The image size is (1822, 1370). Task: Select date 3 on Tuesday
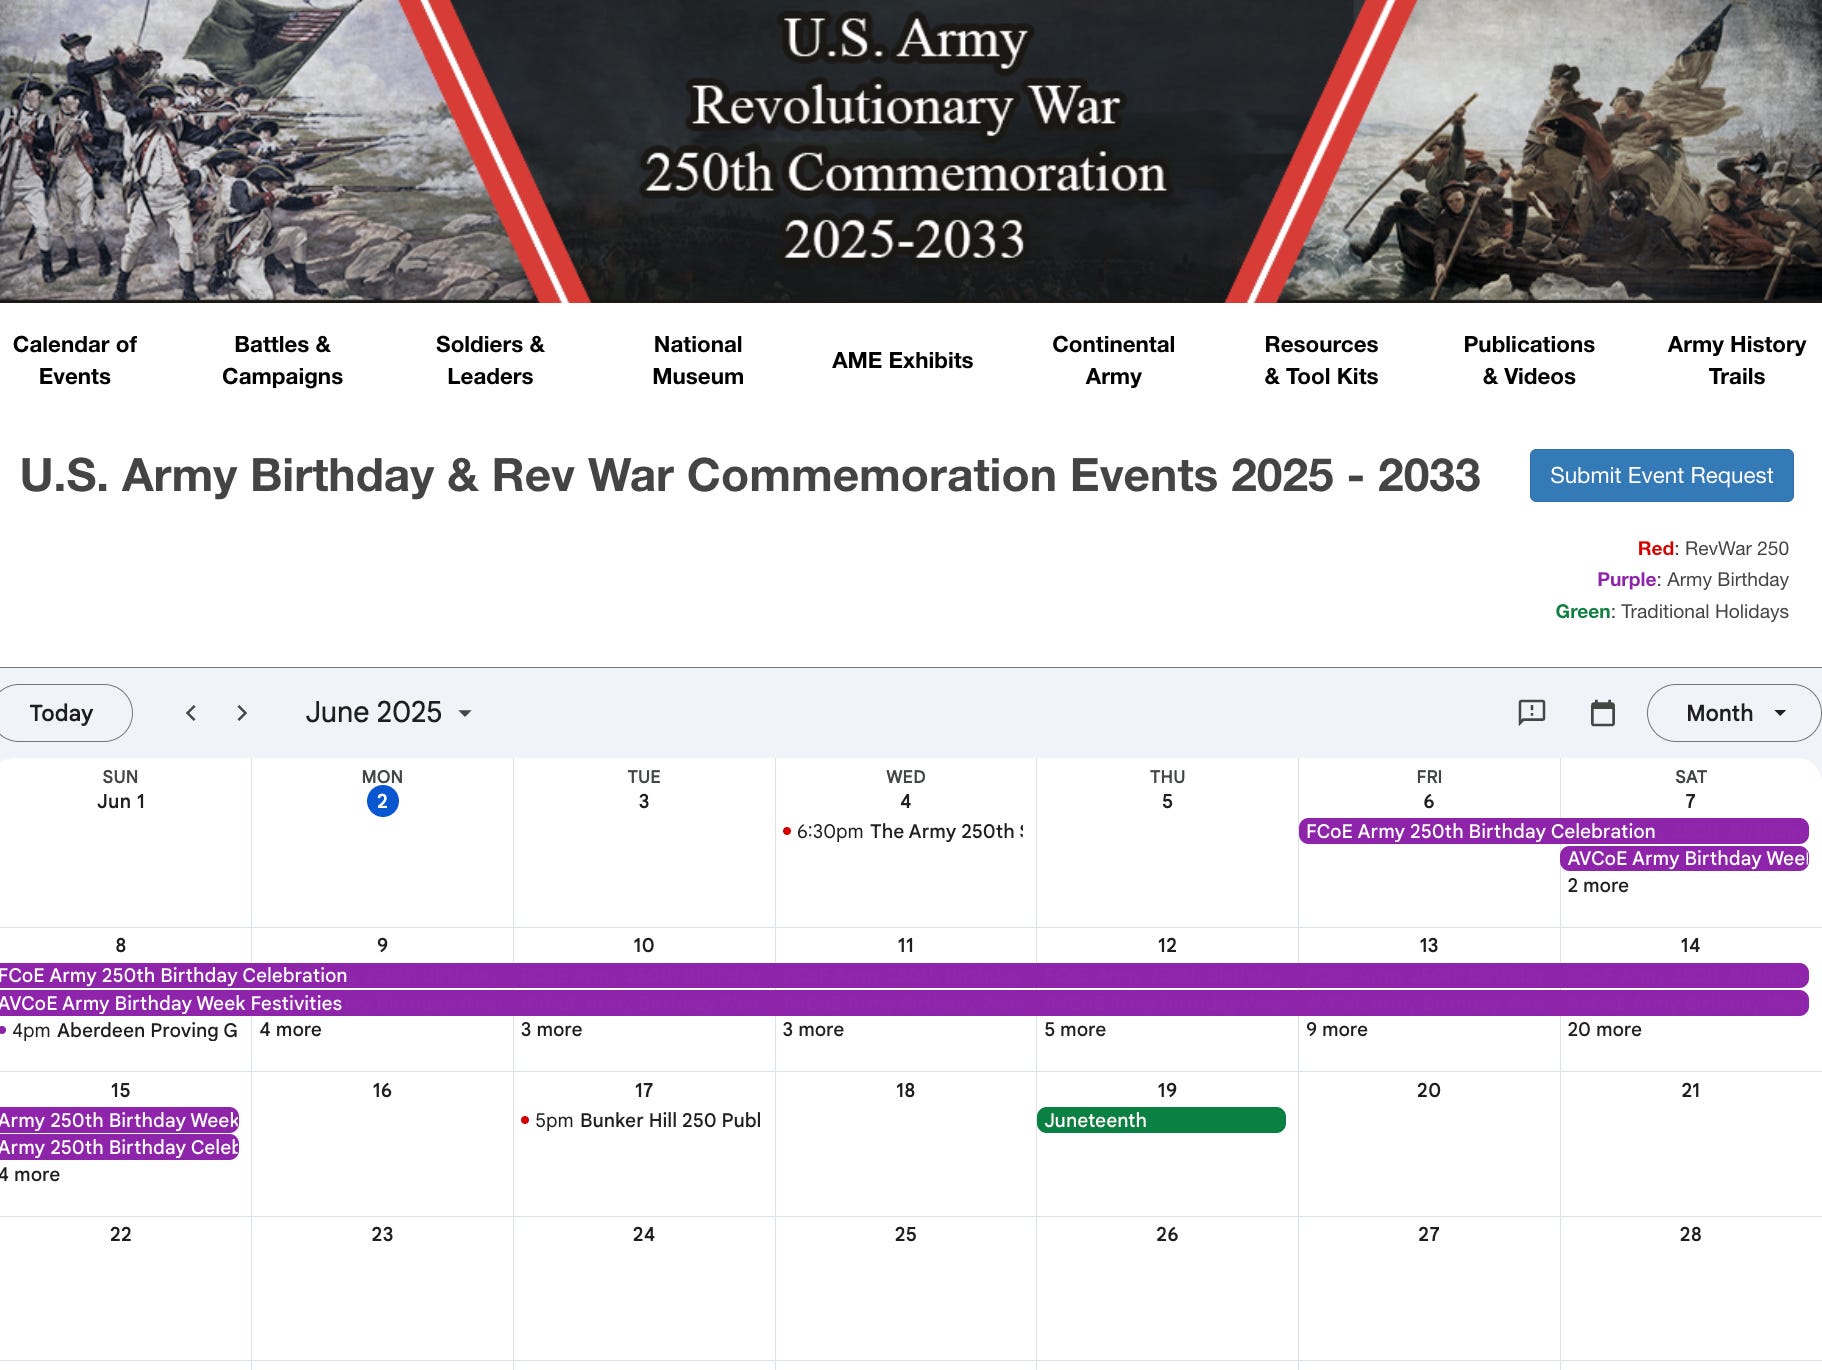point(644,801)
